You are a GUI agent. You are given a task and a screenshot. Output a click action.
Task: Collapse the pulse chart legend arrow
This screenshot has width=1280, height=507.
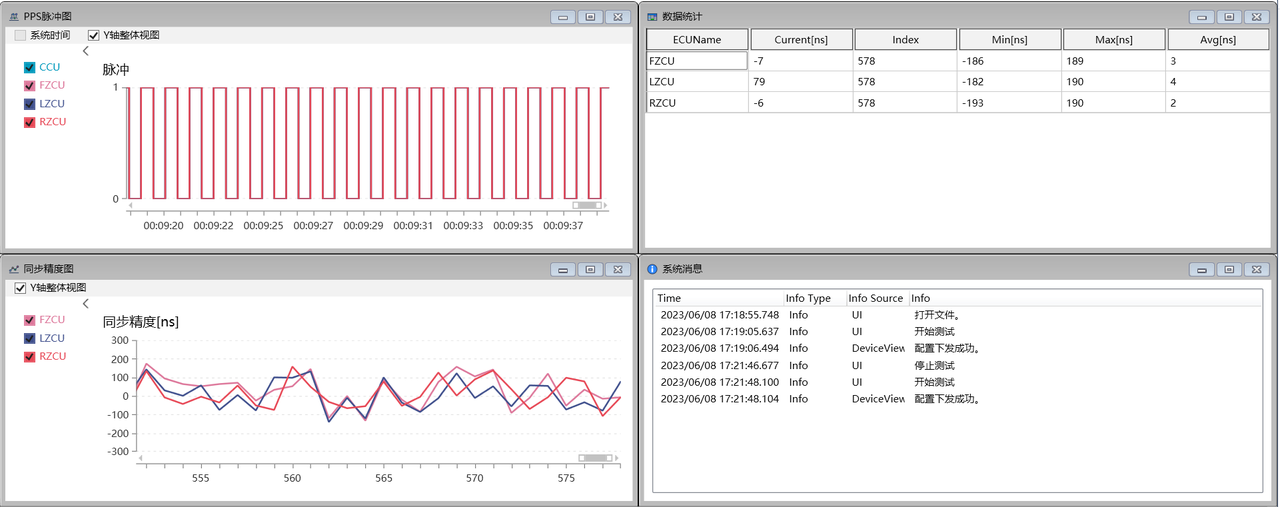pos(86,51)
